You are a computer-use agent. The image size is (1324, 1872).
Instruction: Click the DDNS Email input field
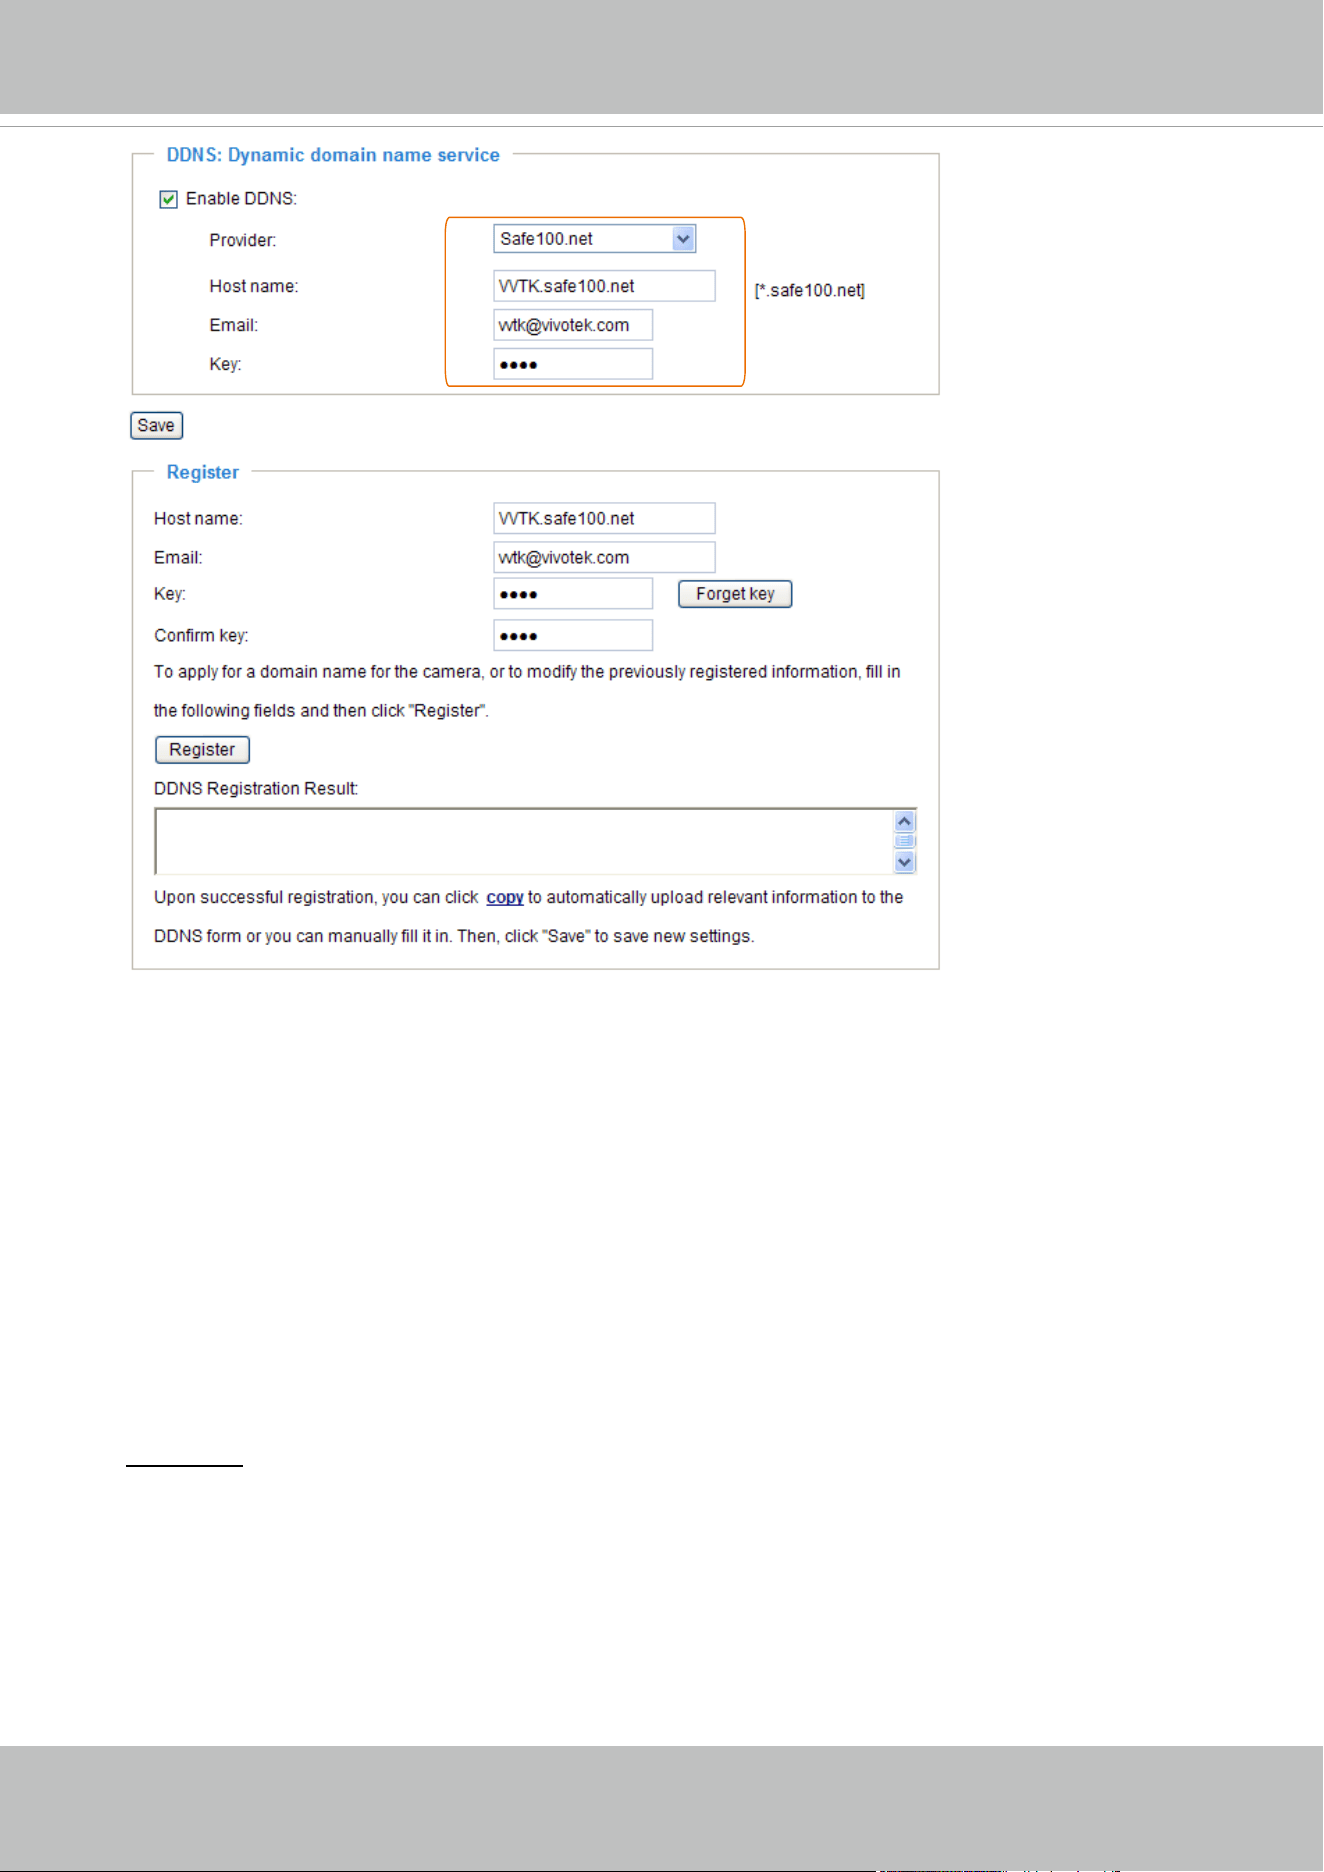click(573, 325)
